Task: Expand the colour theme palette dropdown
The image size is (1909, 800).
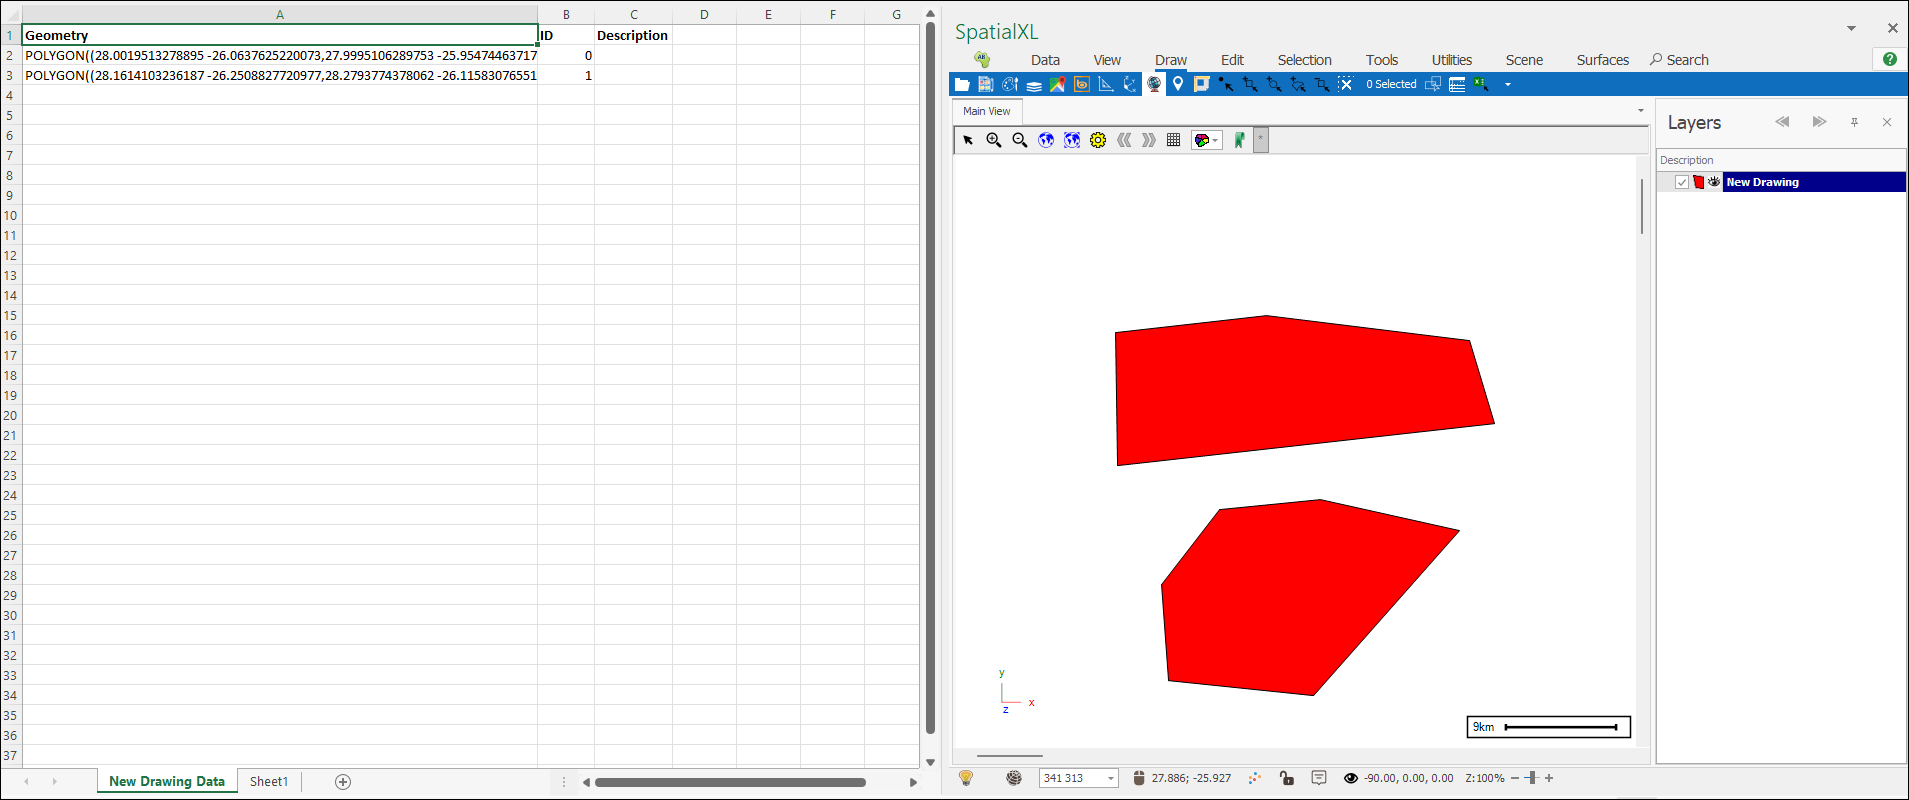Action: coord(1216,140)
